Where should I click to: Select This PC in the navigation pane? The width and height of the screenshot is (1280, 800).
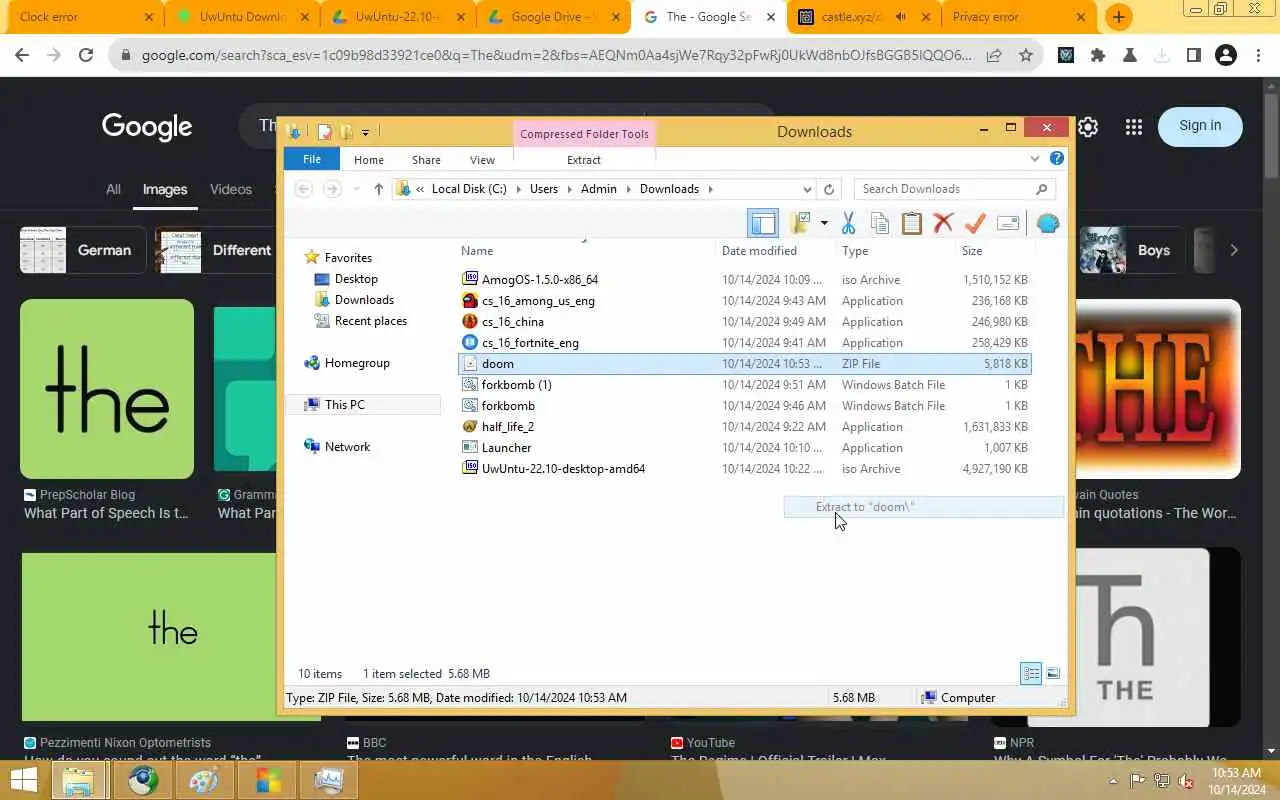344,405
